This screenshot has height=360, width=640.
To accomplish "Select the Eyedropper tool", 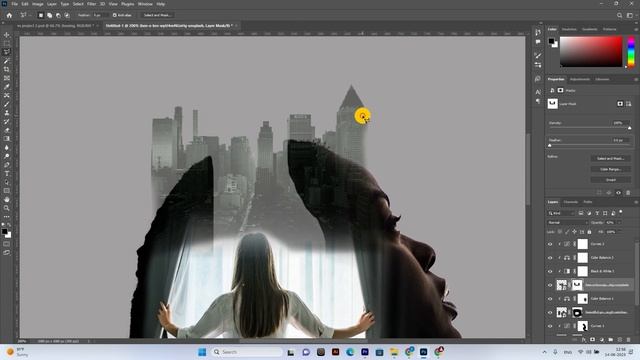I will click(7, 87).
